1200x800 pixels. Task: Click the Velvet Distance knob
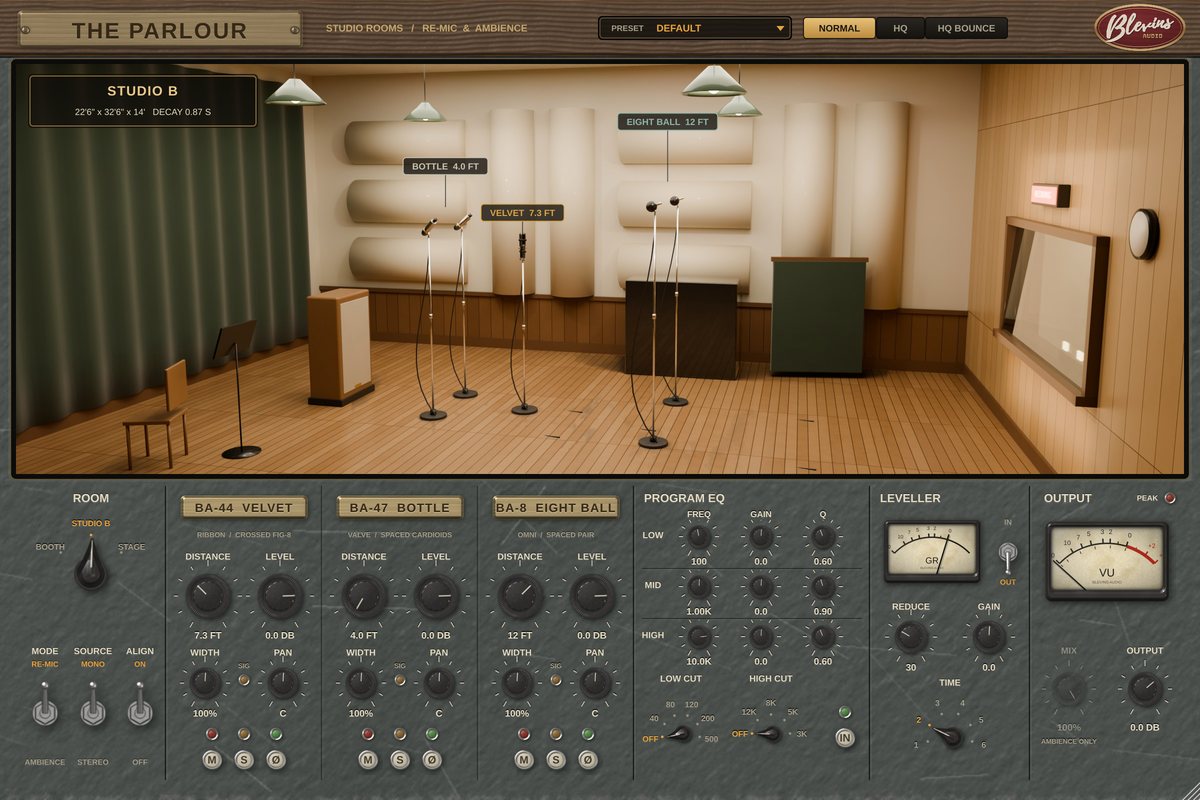[208, 596]
